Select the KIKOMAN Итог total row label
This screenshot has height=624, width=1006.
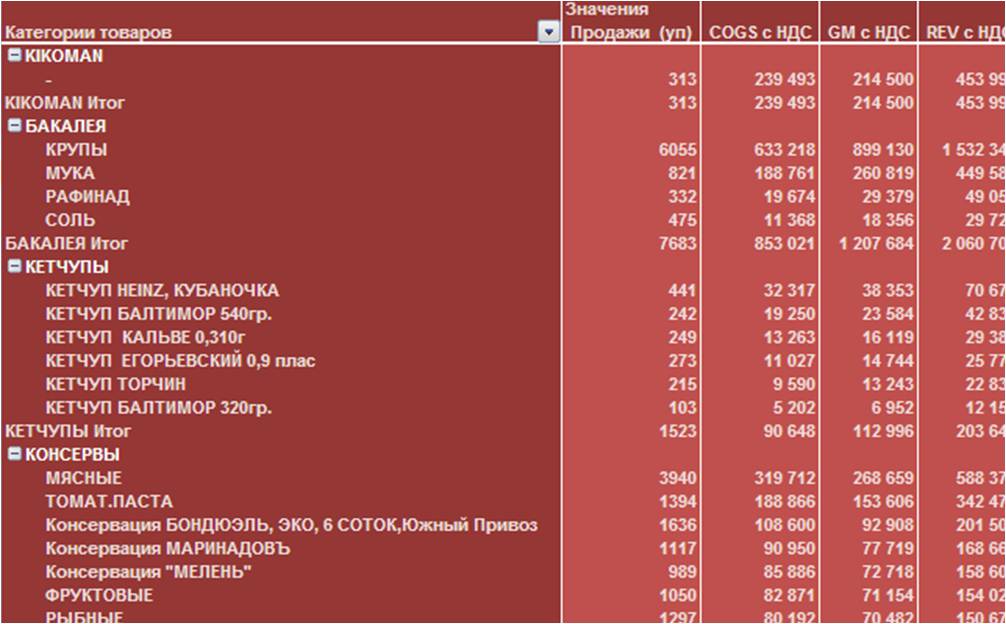tap(65, 103)
